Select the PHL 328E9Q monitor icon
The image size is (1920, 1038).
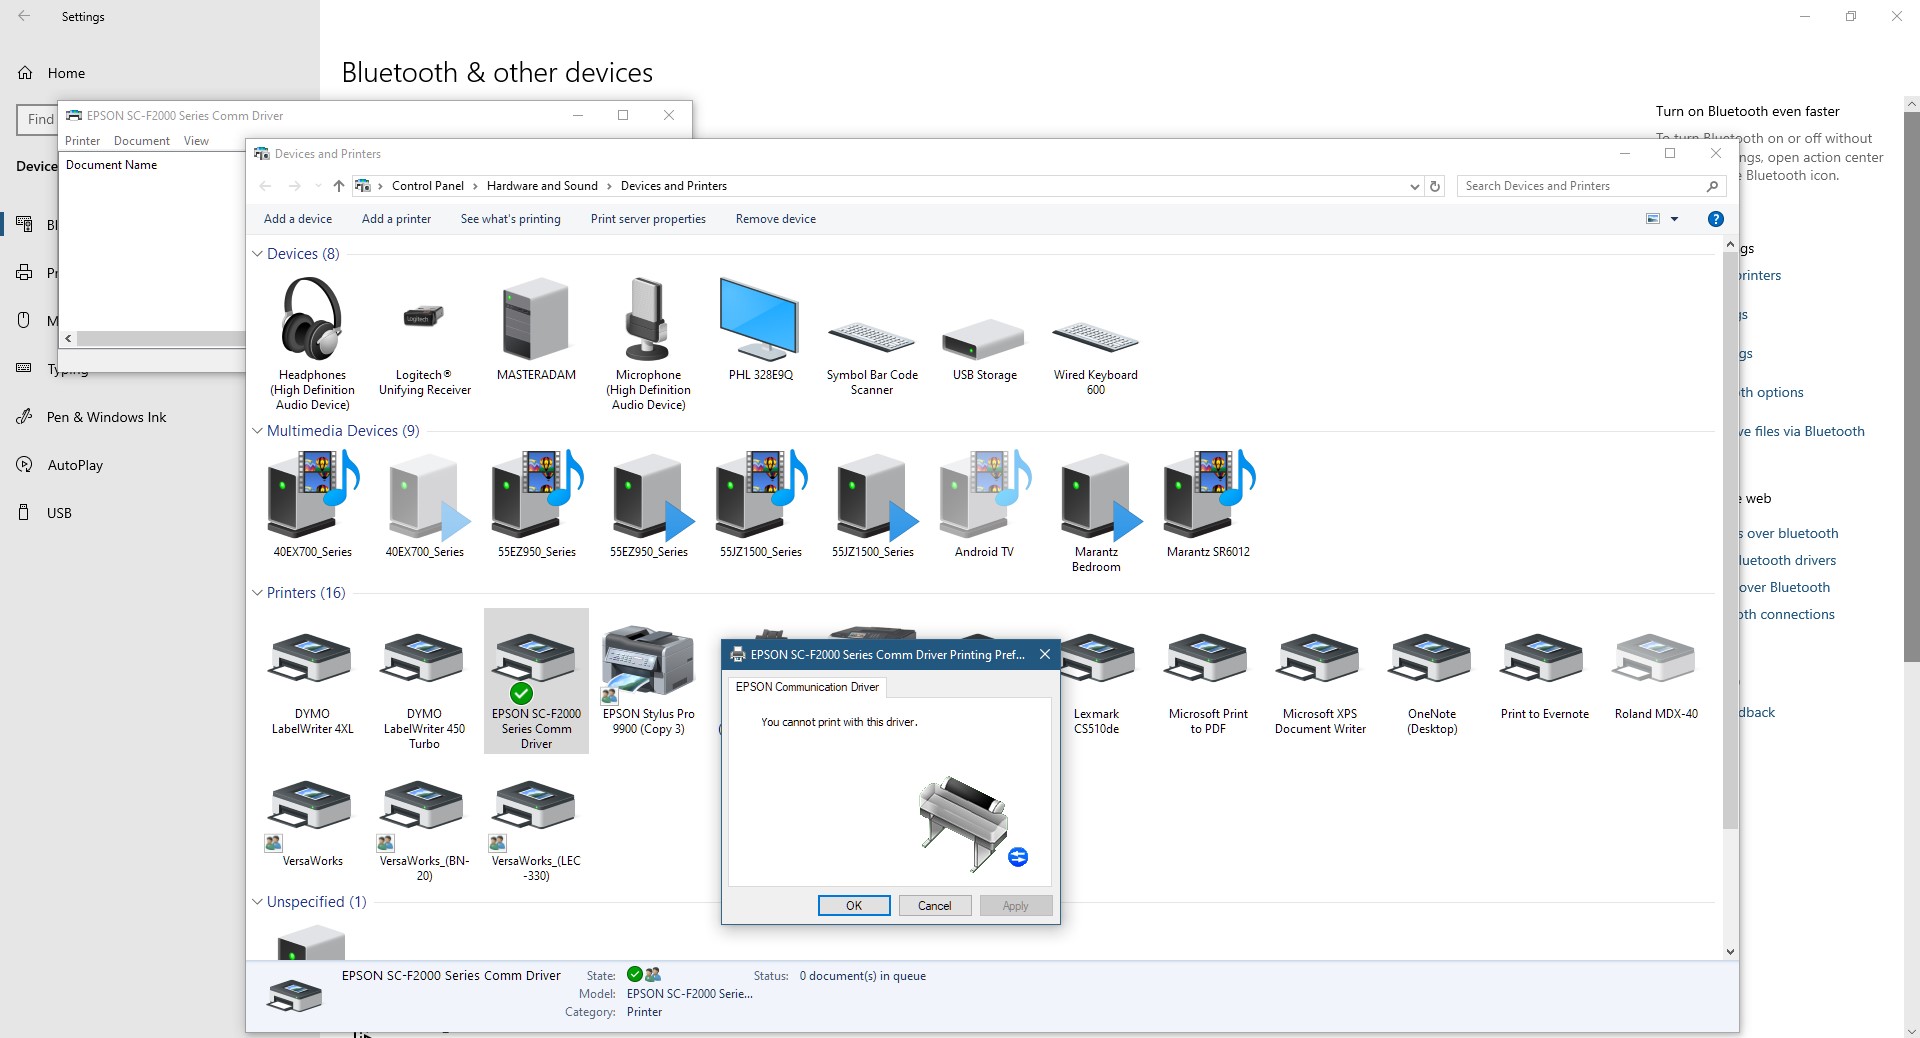pos(761,330)
